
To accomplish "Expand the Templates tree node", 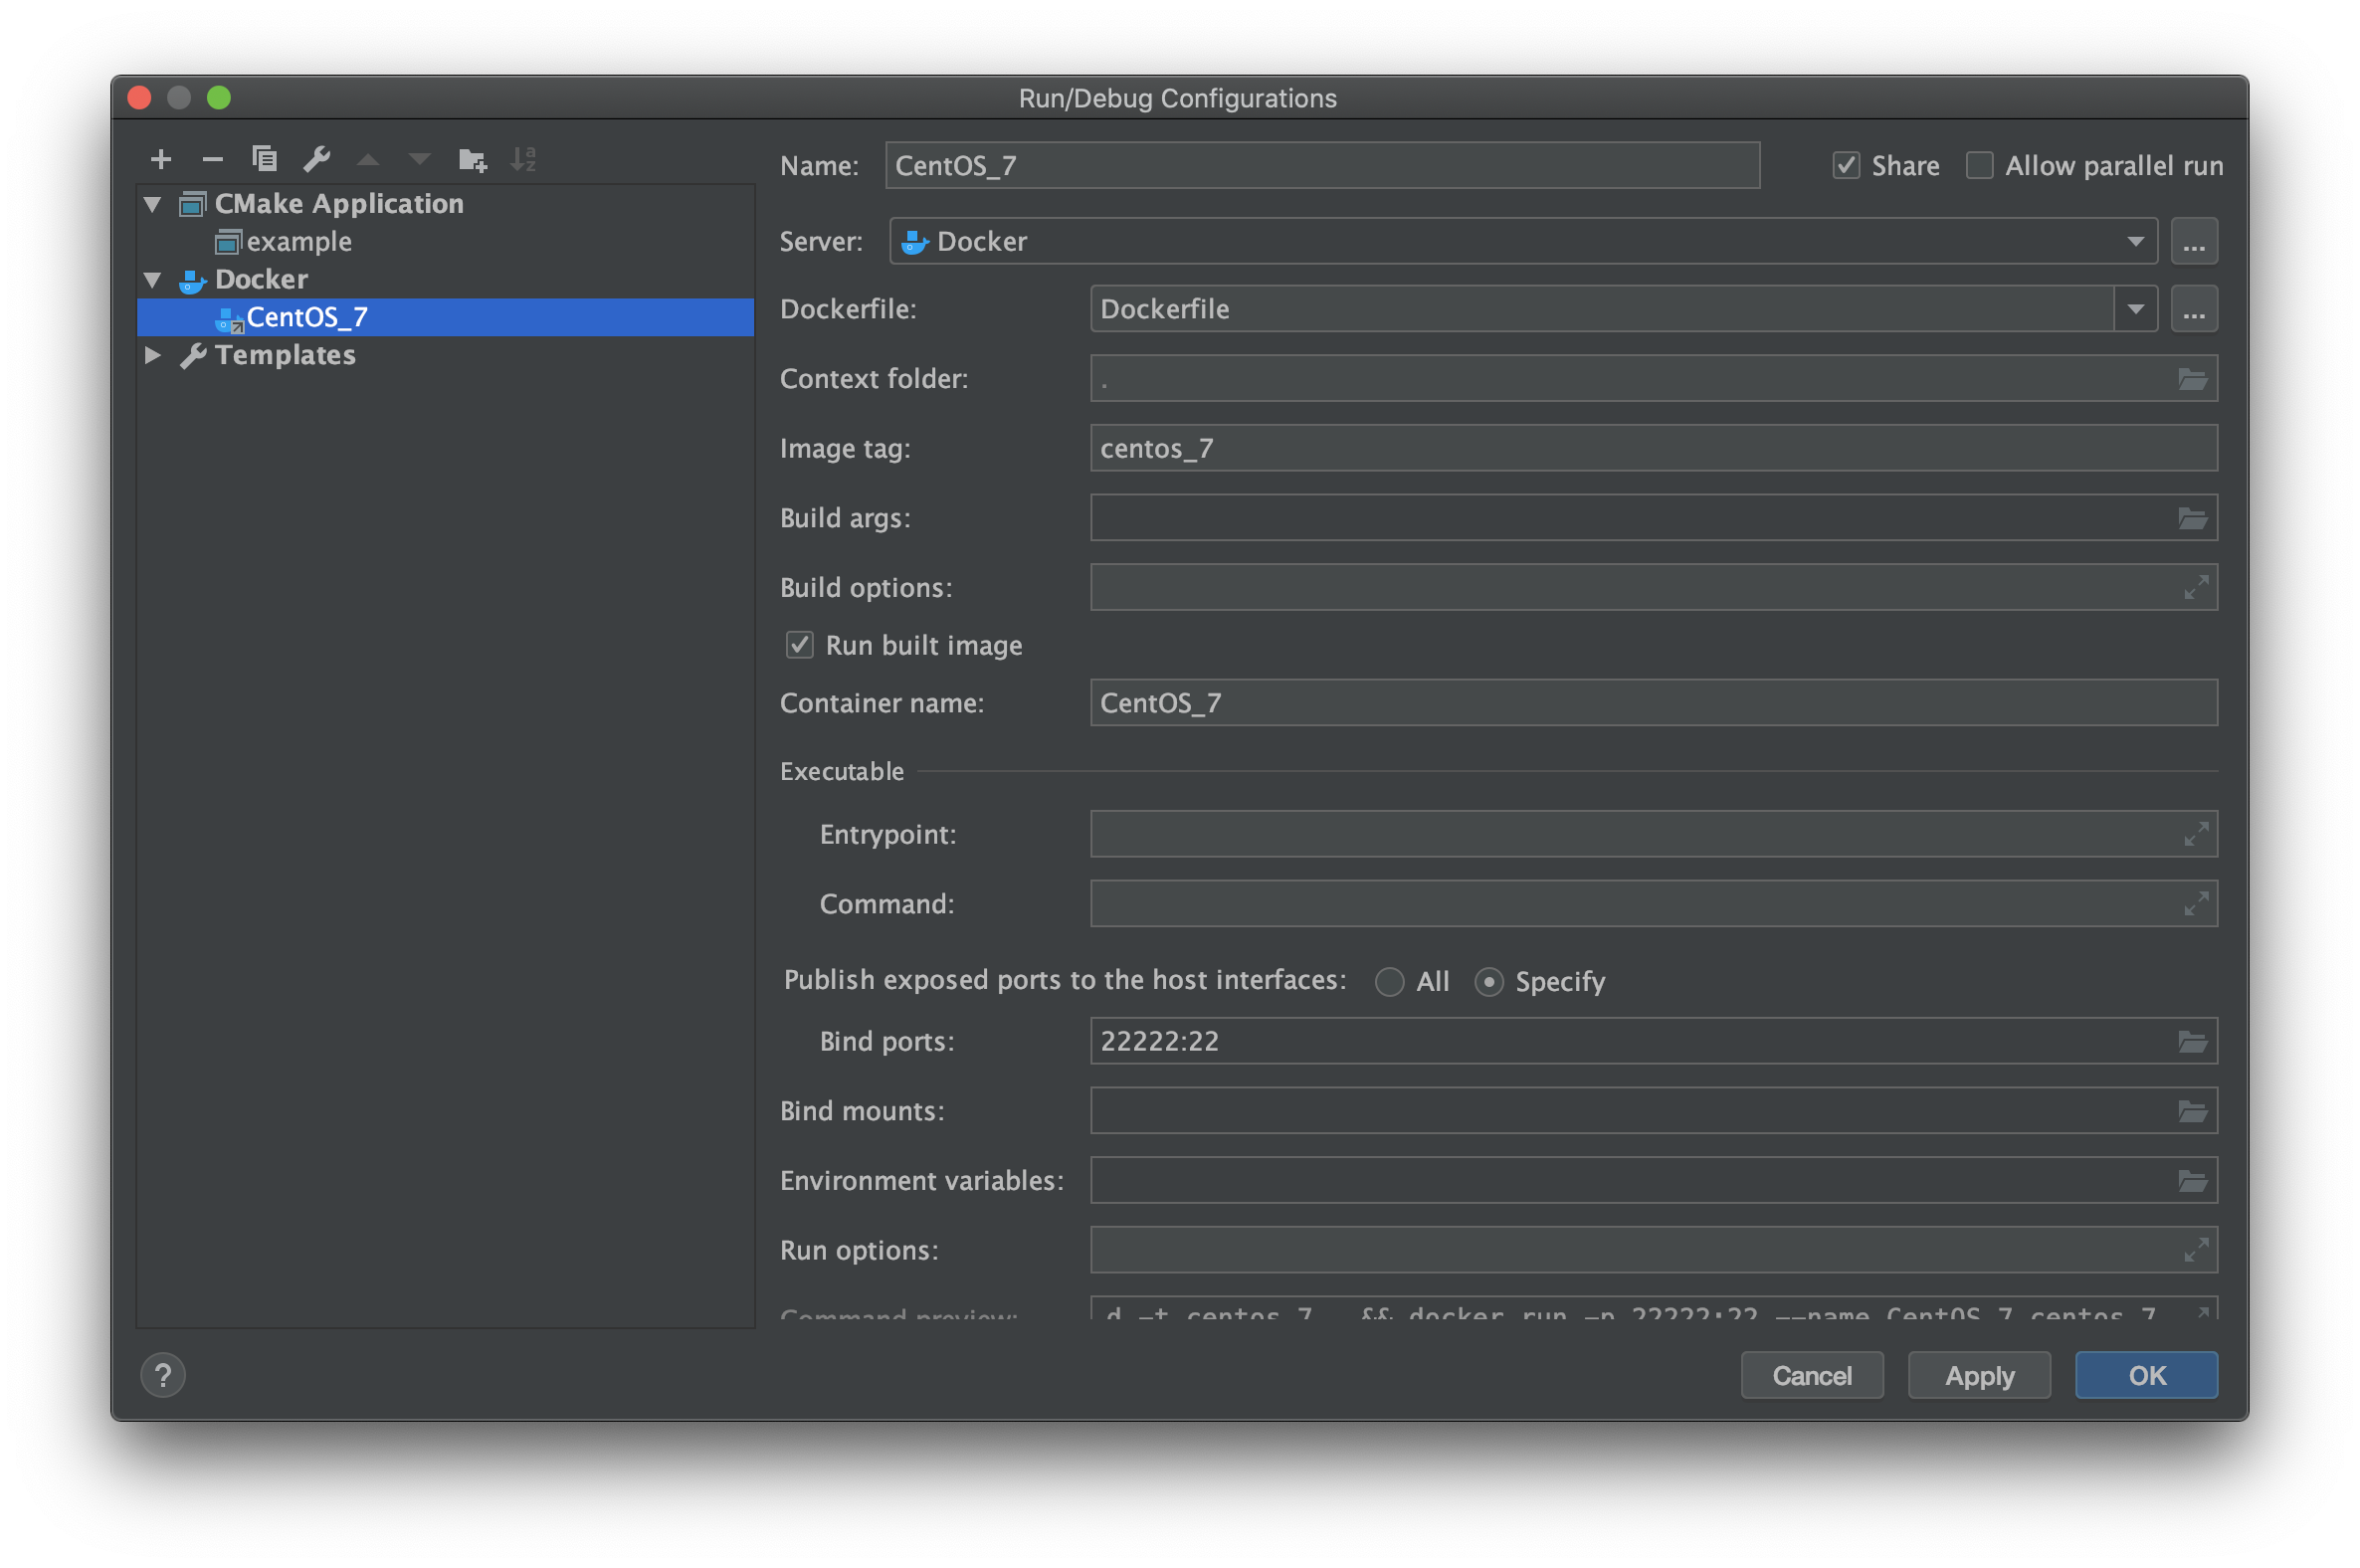I will [153, 355].
